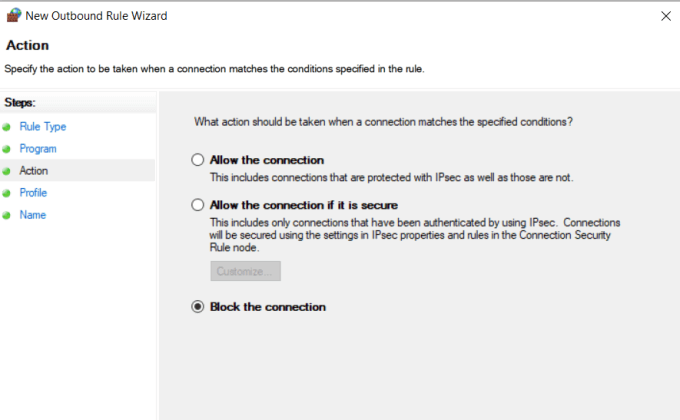The height and width of the screenshot is (420, 680).
Task: Select the Block the connection radio button
Action: point(197,307)
